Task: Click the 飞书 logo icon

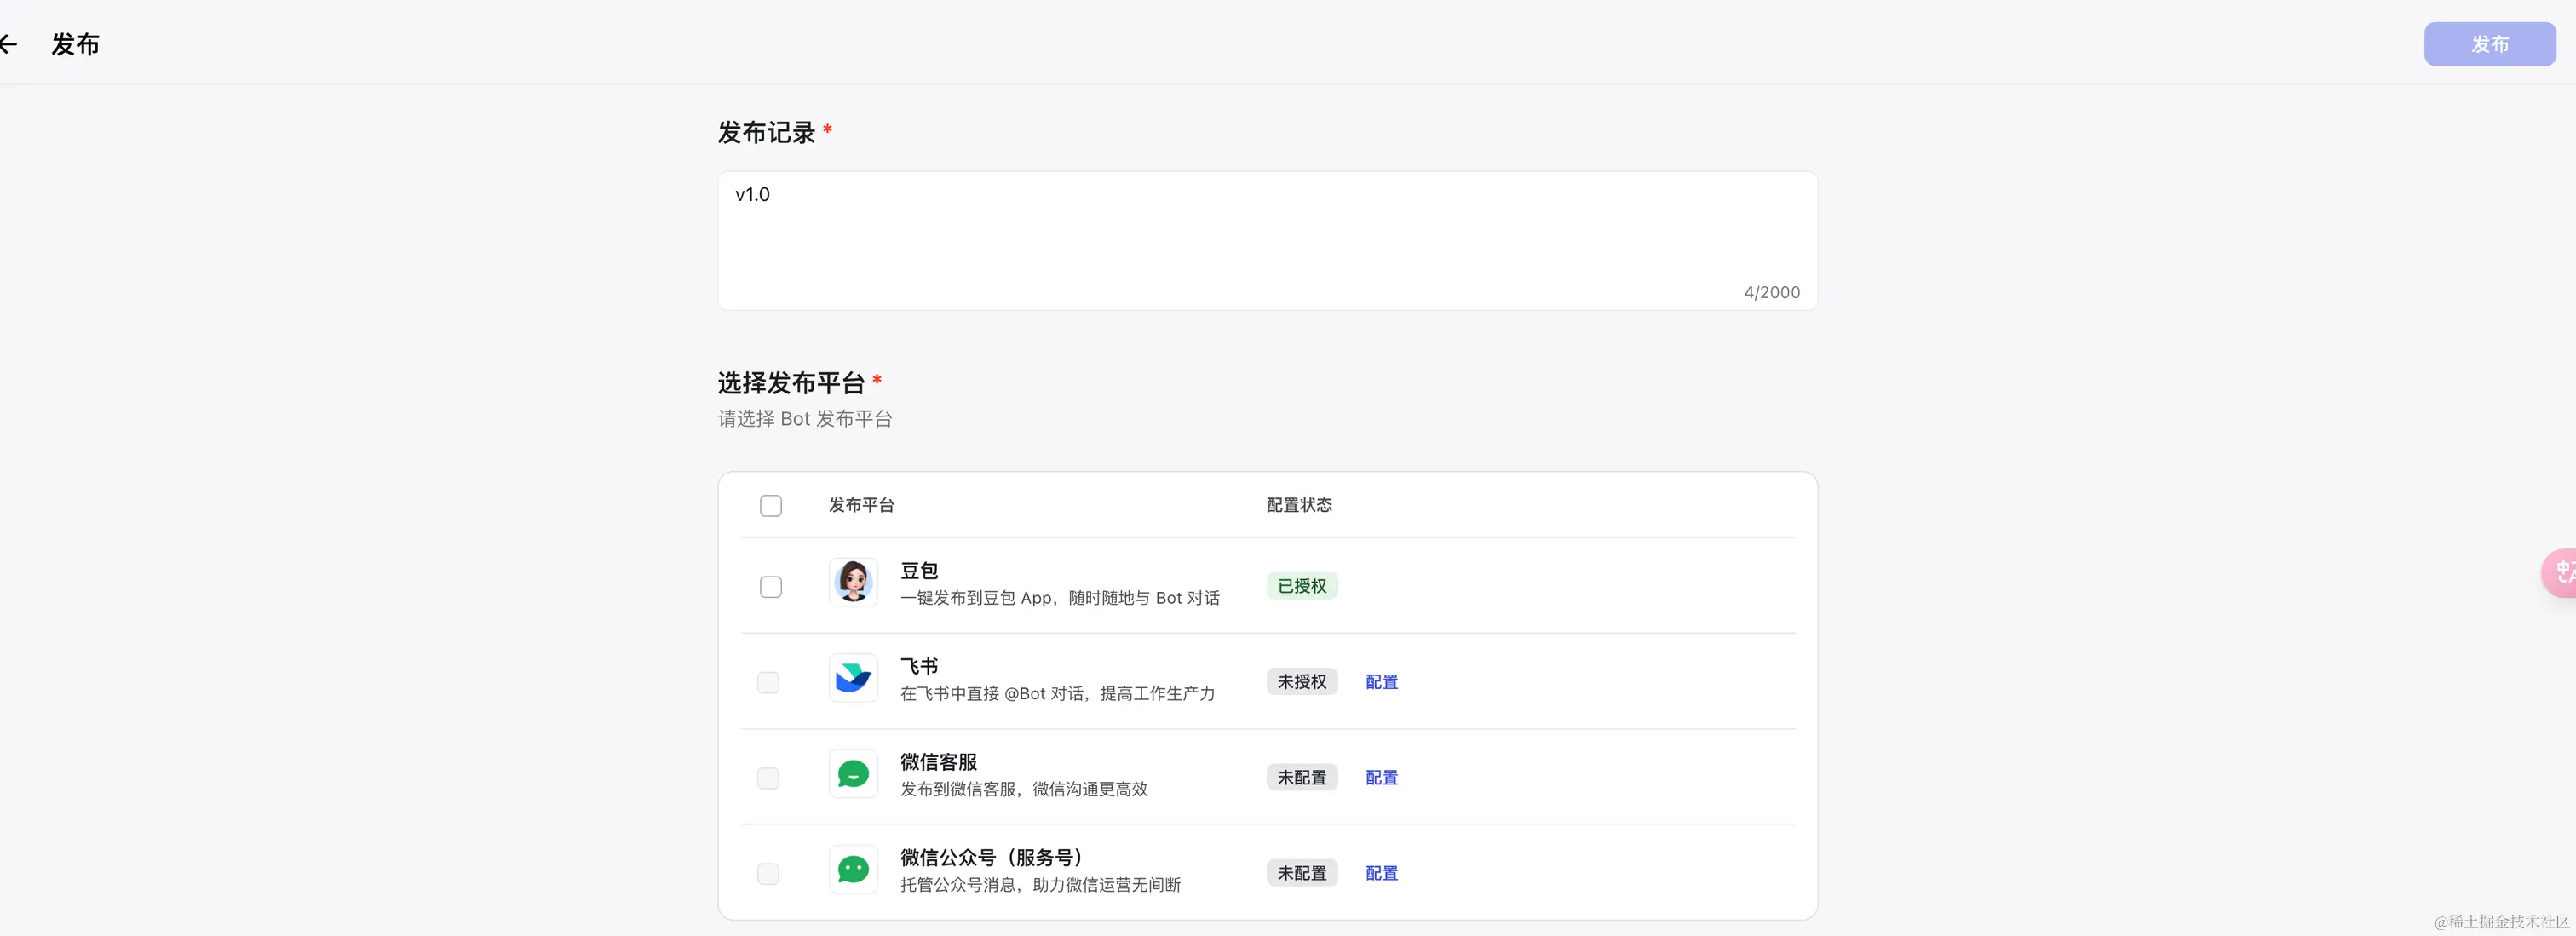Action: [853, 678]
